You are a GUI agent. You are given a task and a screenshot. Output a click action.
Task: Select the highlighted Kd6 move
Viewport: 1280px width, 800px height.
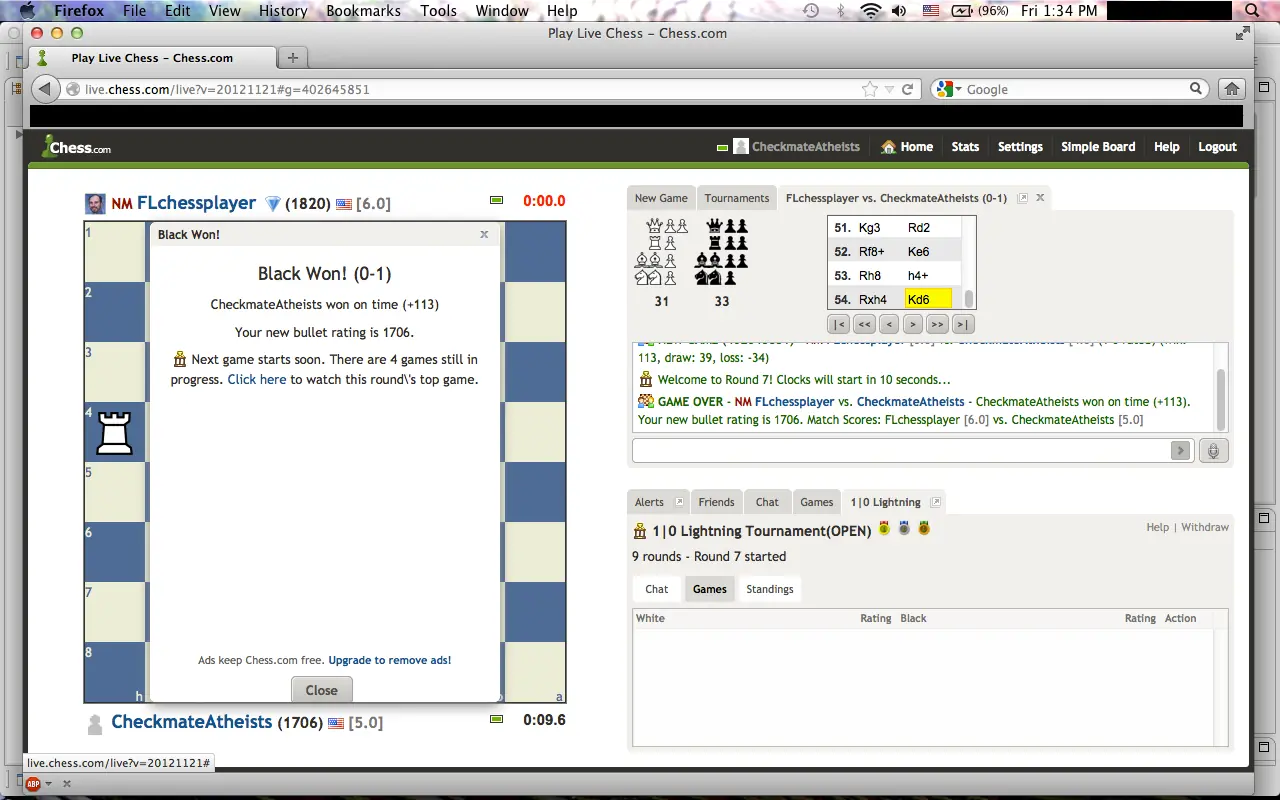tap(928, 299)
